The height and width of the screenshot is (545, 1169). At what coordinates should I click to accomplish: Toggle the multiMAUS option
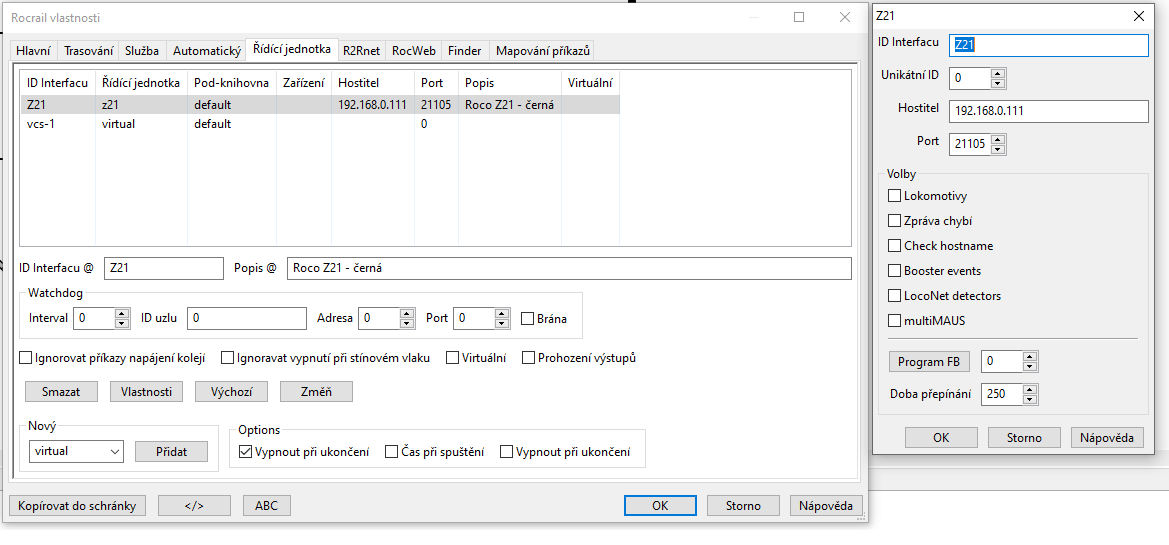click(x=895, y=321)
